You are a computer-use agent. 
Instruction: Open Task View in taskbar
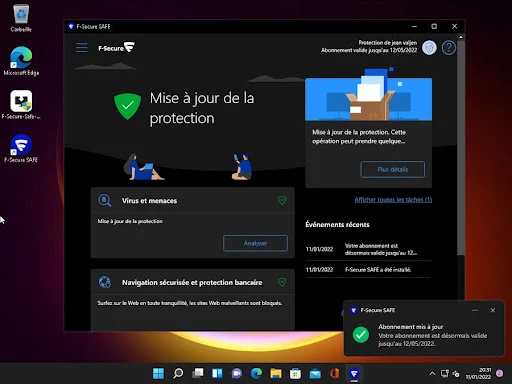pyautogui.click(x=198, y=373)
